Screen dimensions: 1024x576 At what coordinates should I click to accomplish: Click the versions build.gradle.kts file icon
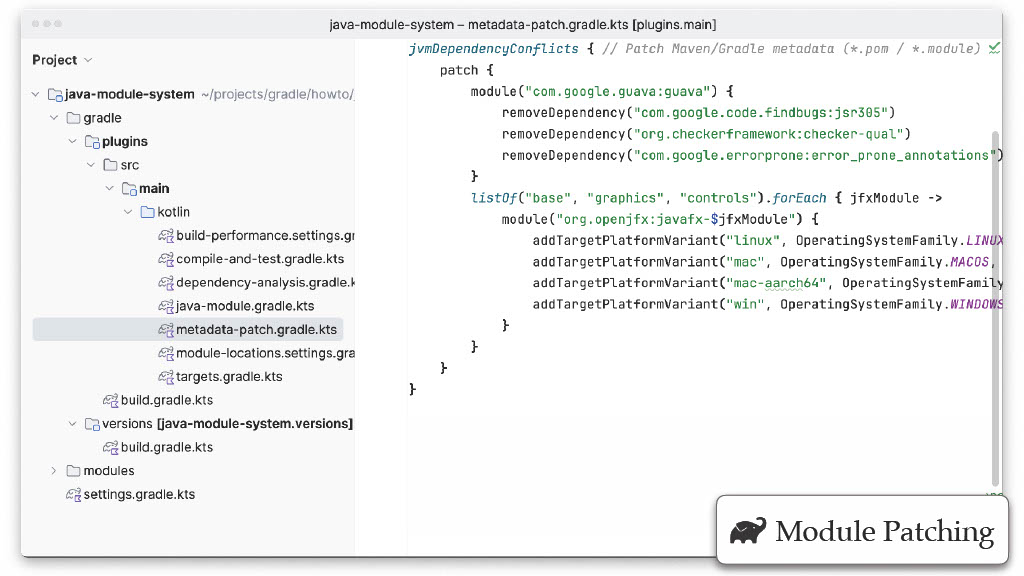(110, 447)
